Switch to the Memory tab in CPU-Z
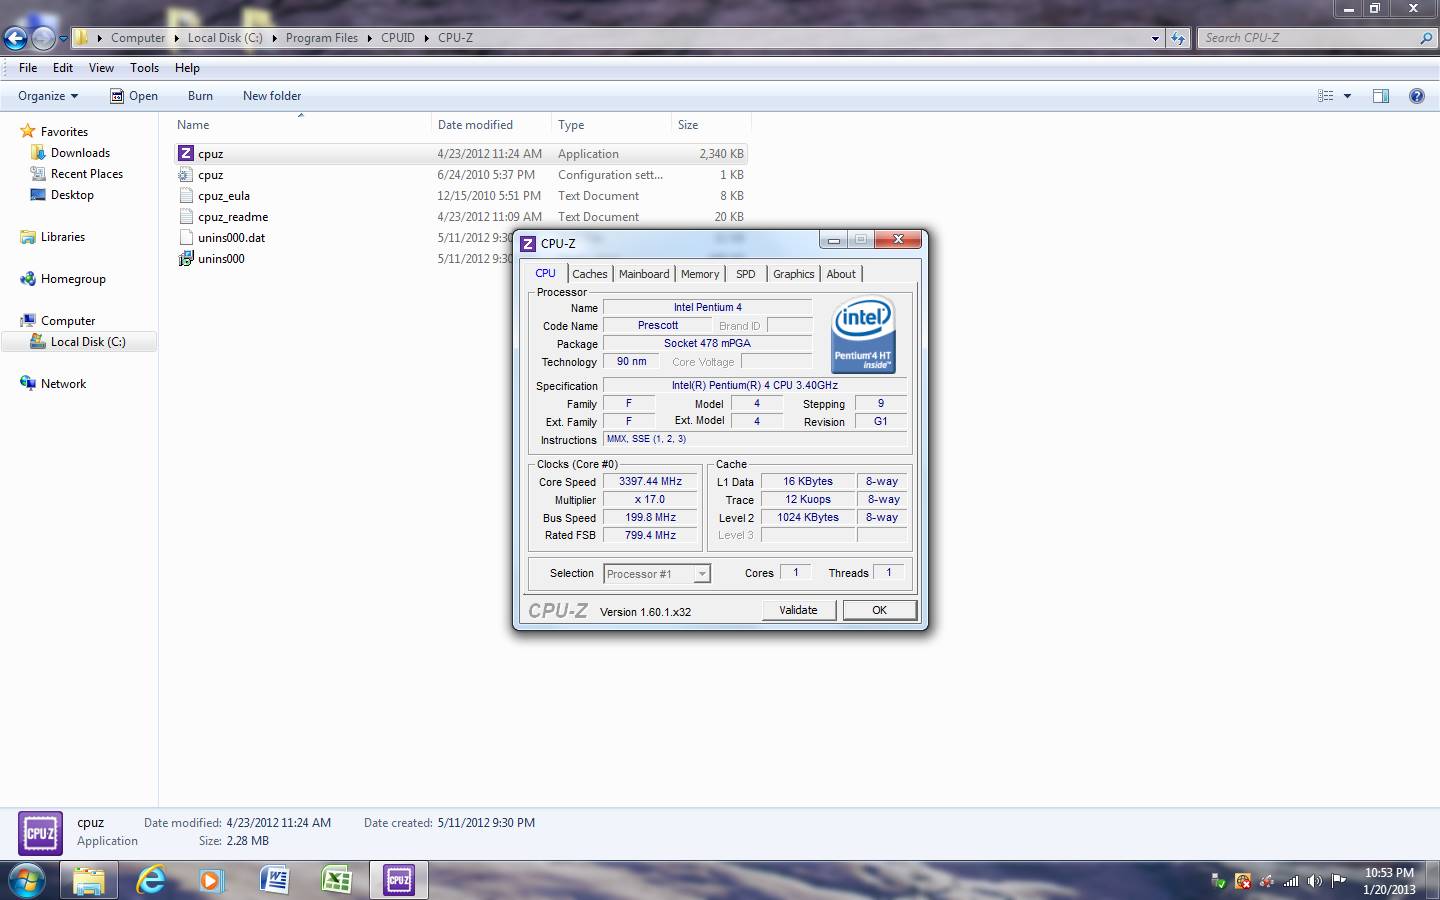 [x=700, y=274]
